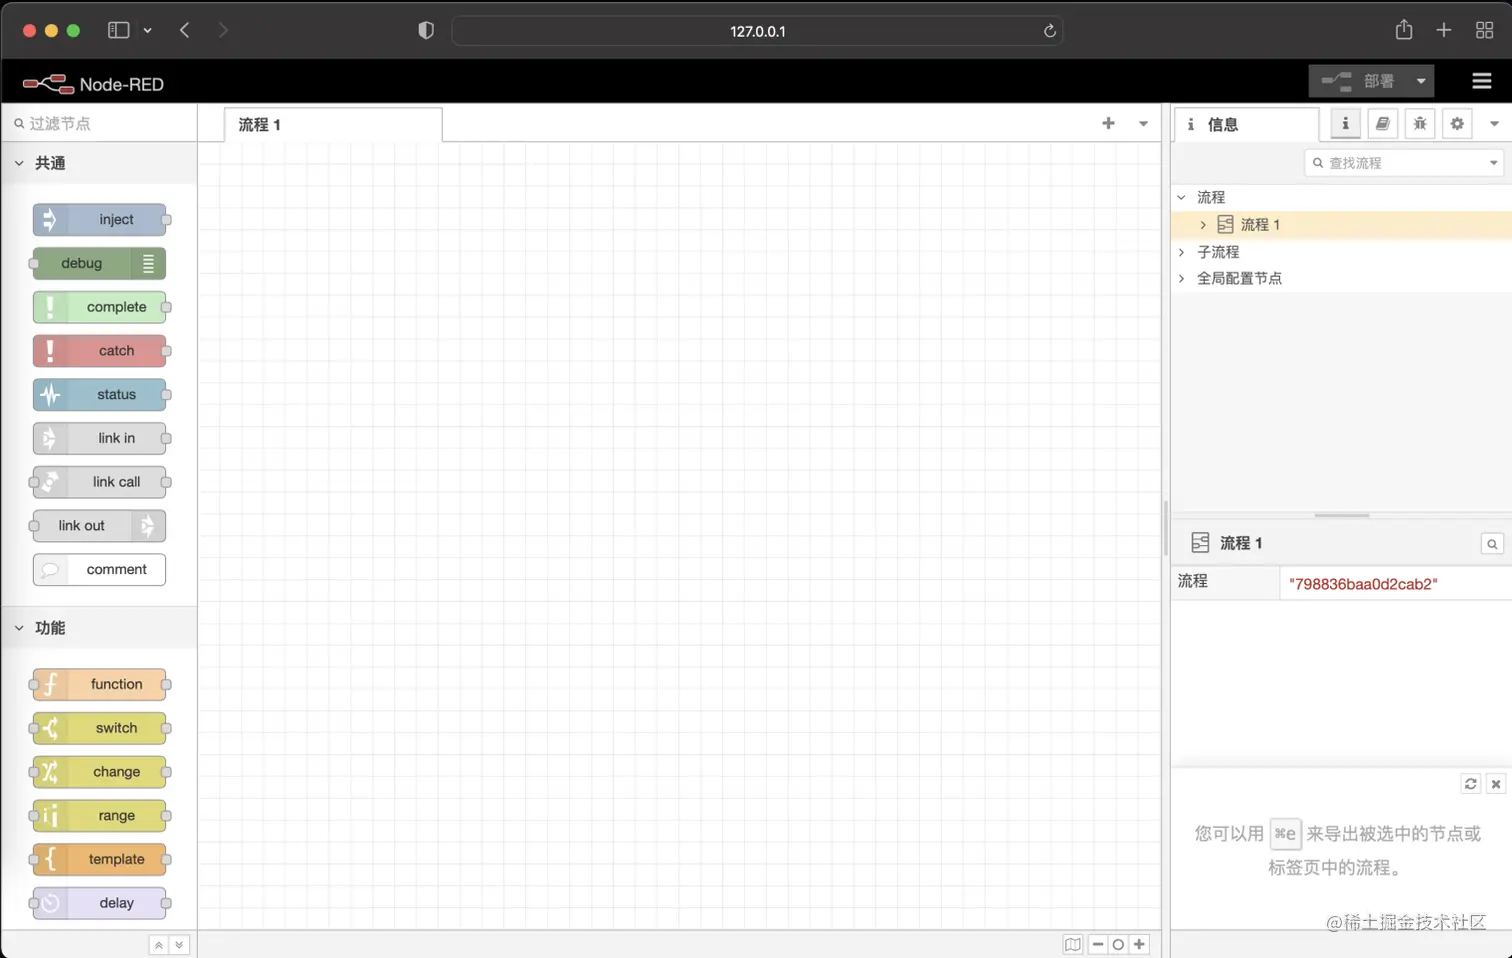Reload the page in the browser
1512x958 pixels.
coord(1049,31)
